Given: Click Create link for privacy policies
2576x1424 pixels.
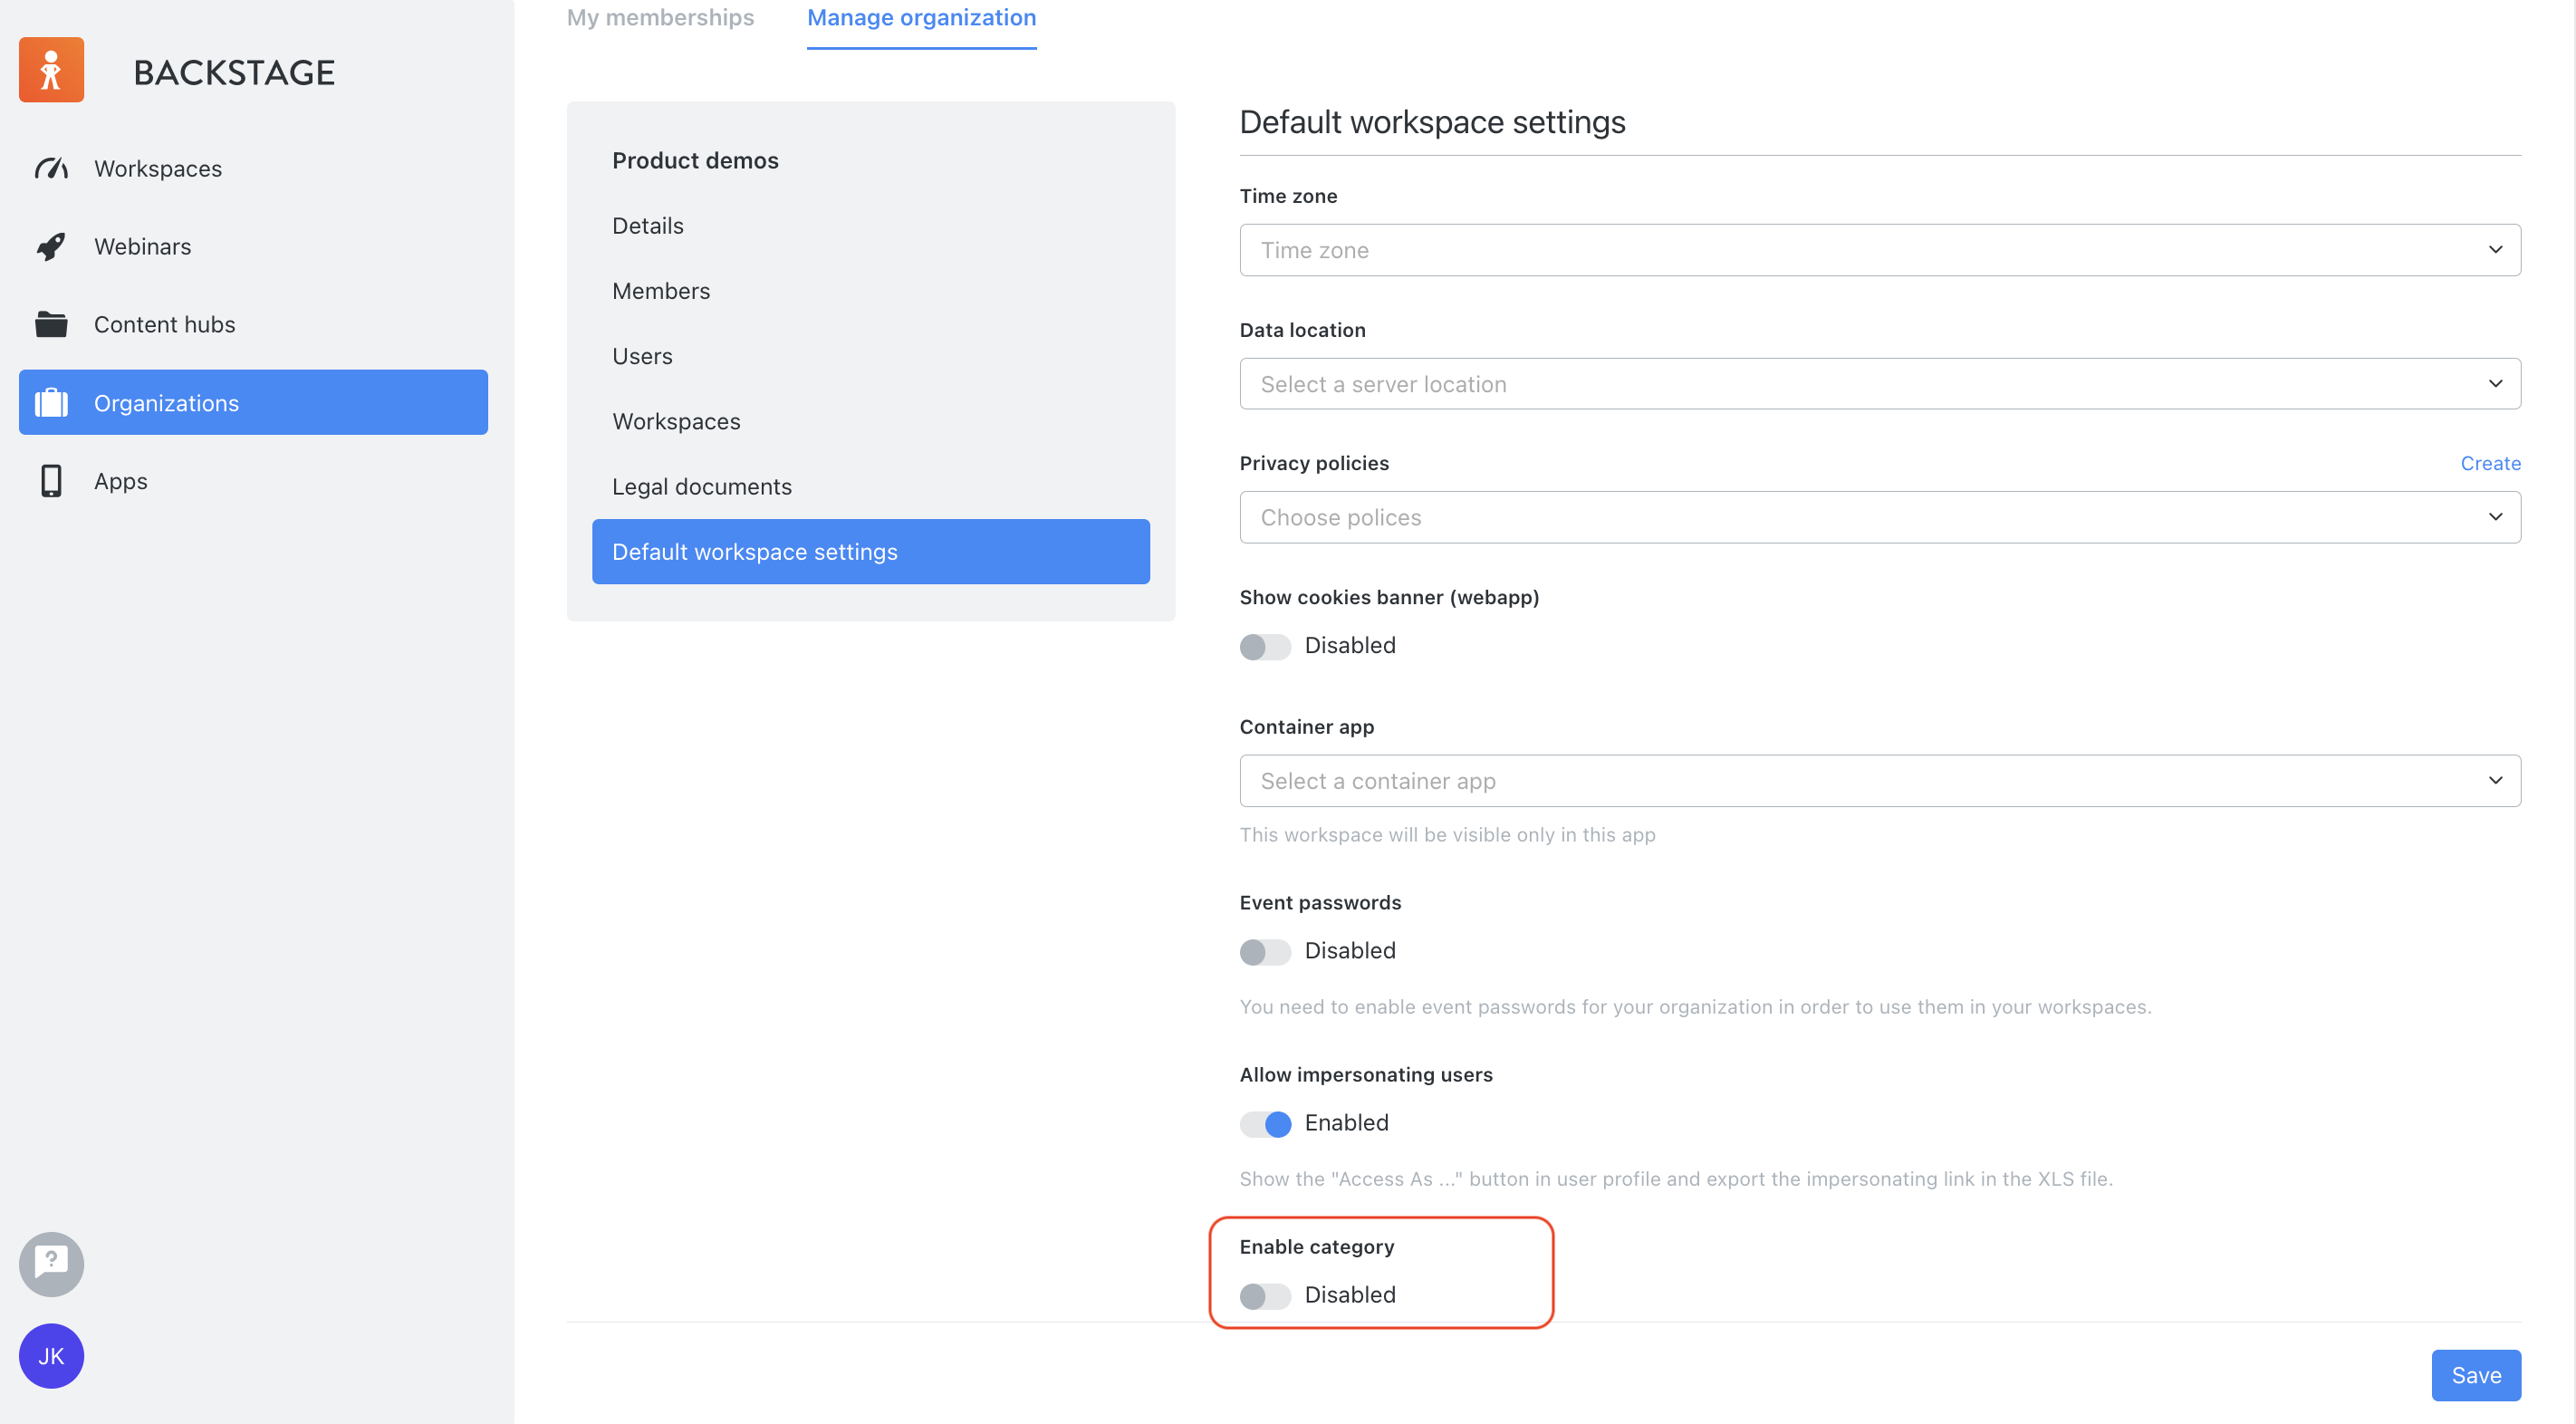Looking at the screenshot, I should pos(2490,463).
